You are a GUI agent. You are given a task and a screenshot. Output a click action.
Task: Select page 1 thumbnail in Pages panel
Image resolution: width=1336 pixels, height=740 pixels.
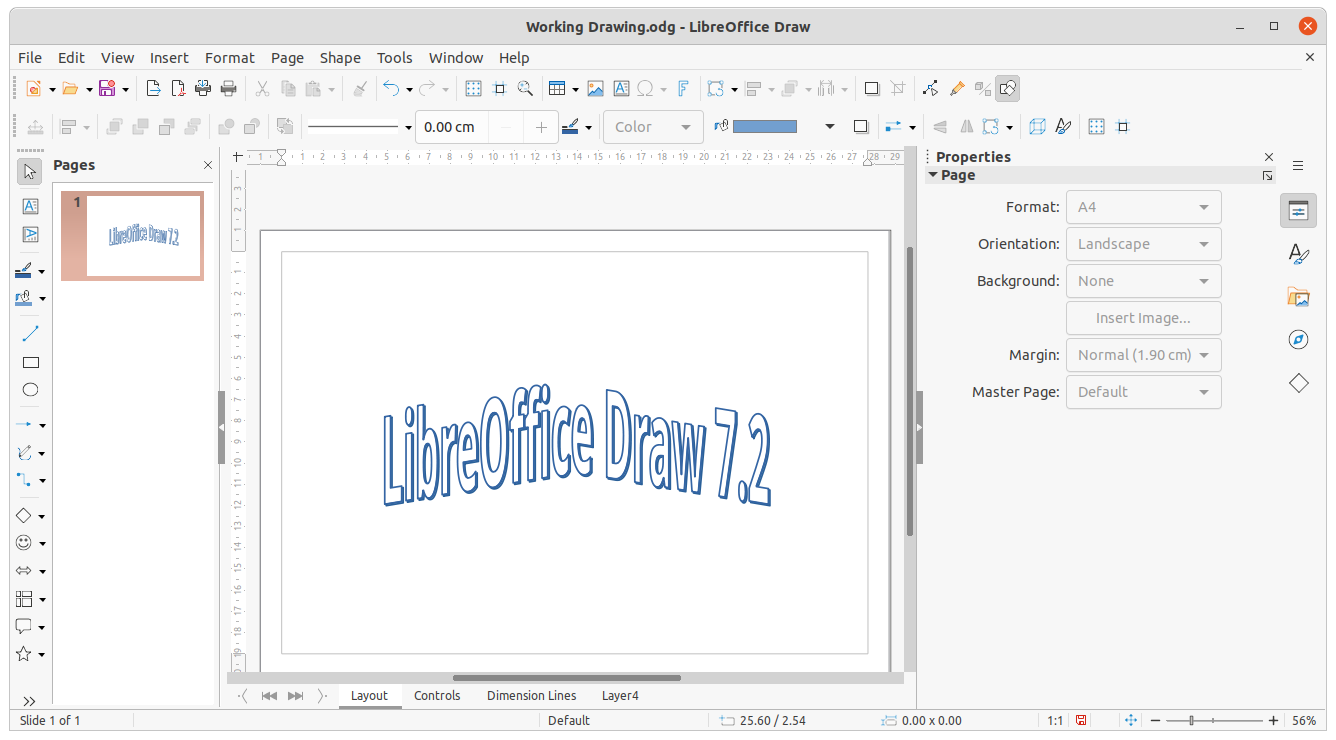pos(132,236)
